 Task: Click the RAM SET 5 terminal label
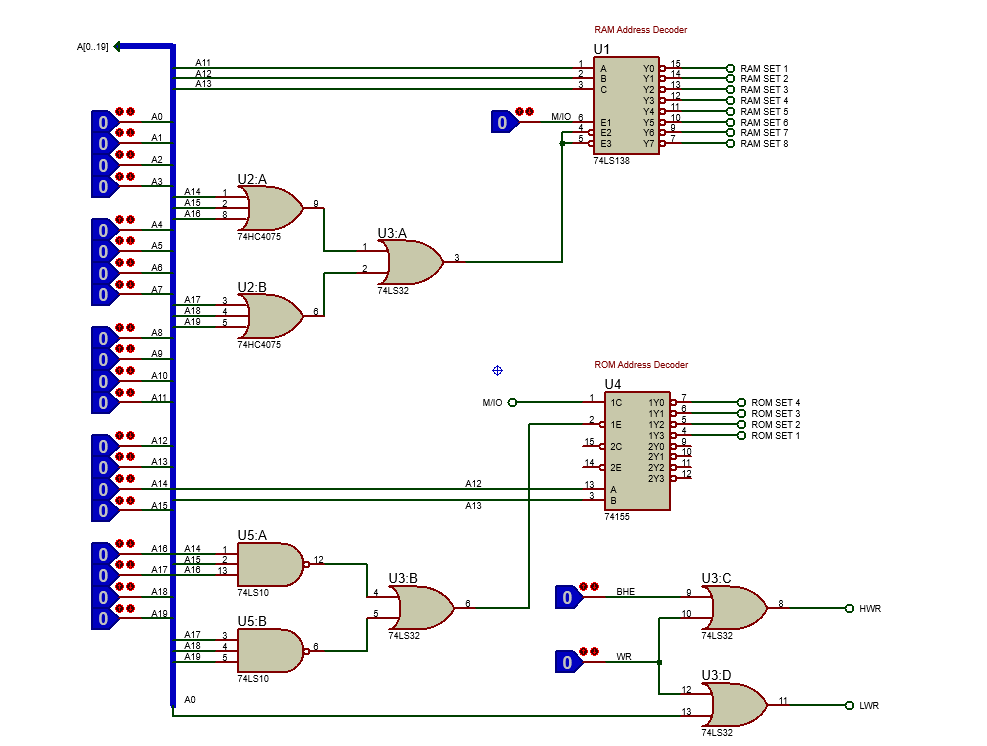[x=764, y=111]
